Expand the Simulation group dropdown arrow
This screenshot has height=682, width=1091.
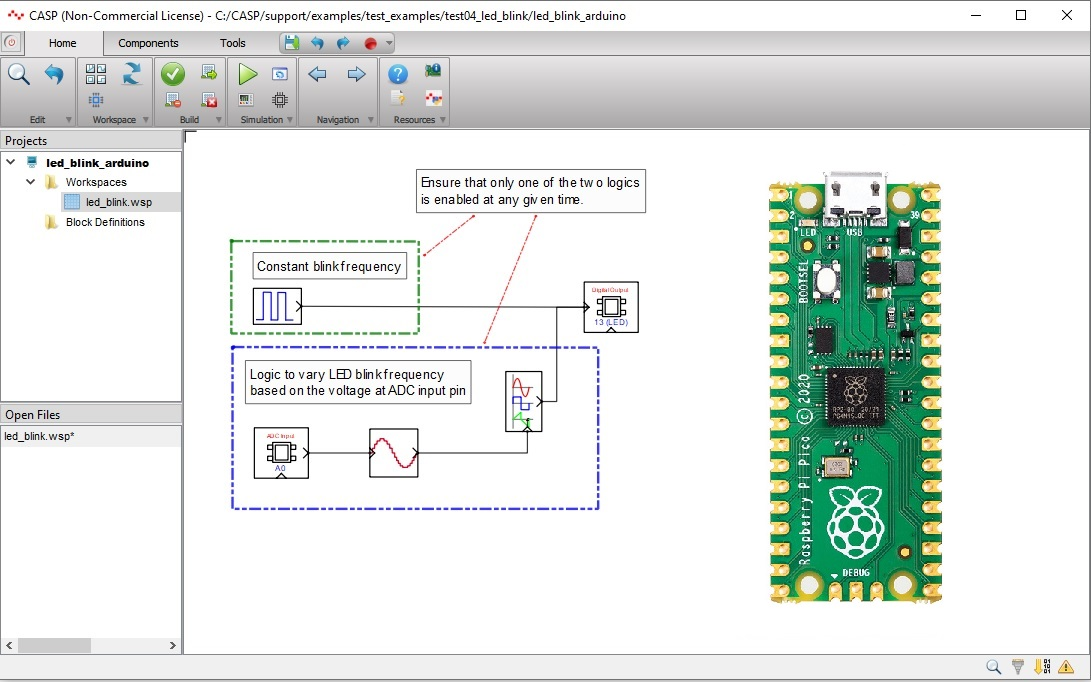[x=290, y=120]
